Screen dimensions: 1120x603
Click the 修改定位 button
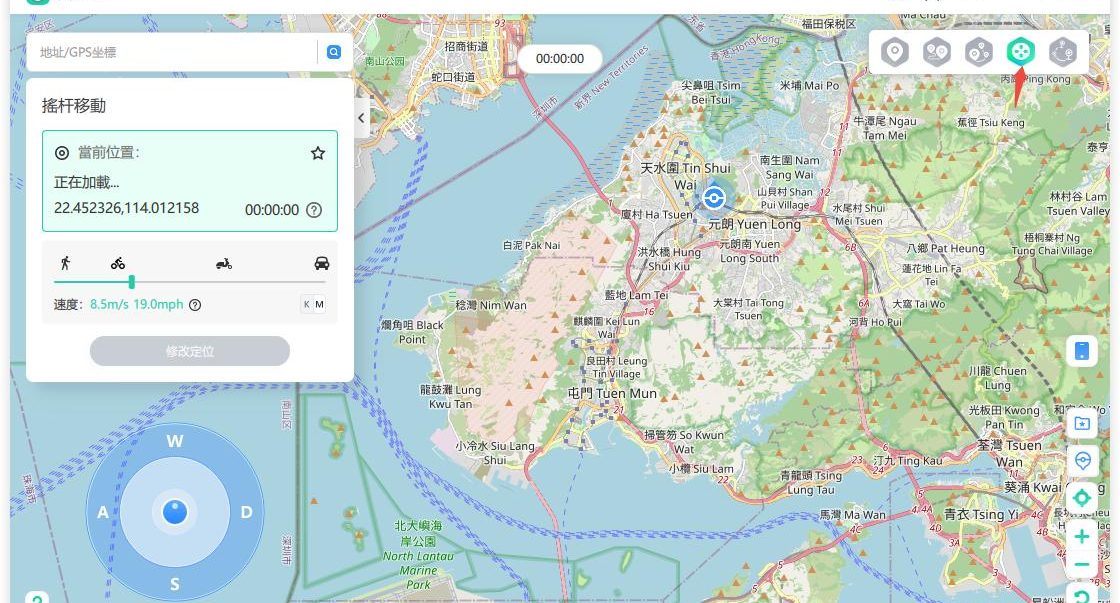point(190,351)
